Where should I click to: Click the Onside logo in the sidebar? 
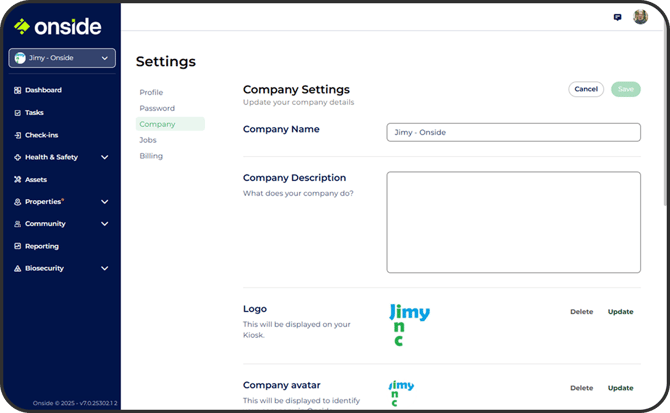coord(58,26)
